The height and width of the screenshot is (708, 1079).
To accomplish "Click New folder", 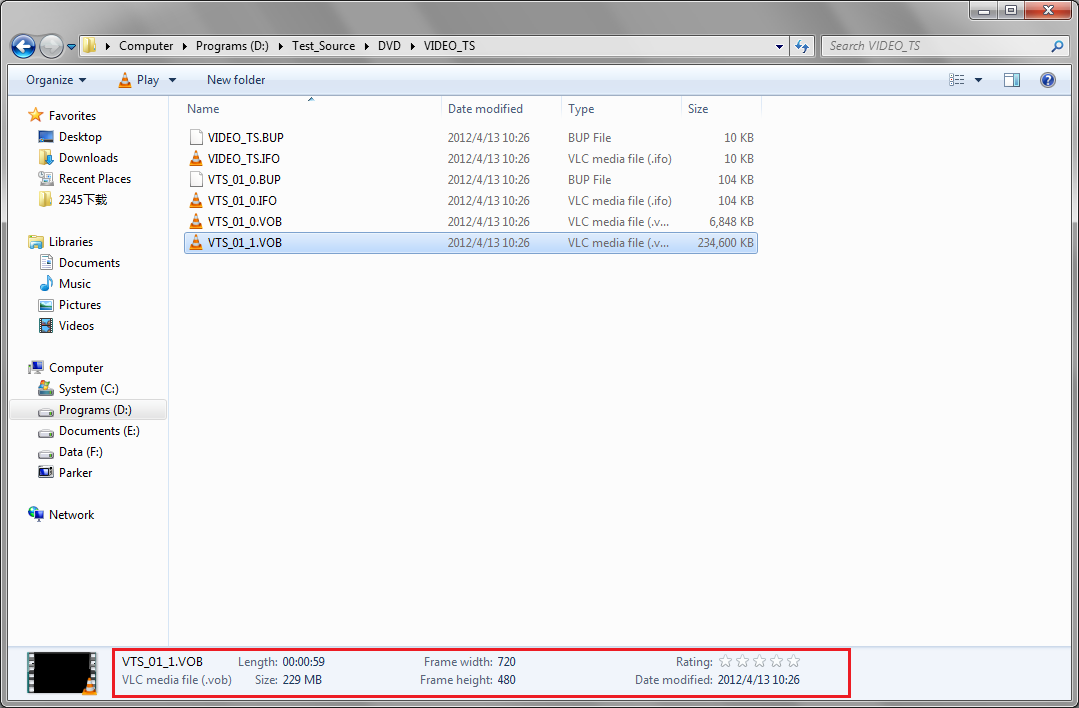I will coord(236,80).
